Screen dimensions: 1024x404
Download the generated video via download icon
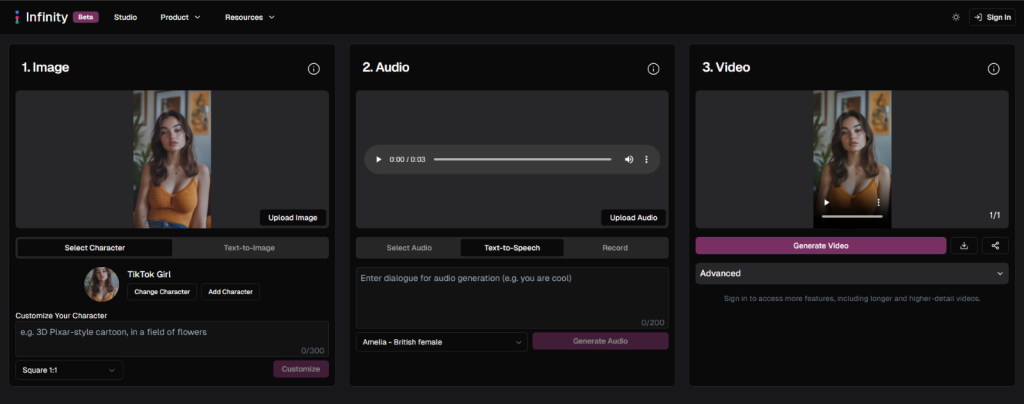pyautogui.click(x=964, y=245)
